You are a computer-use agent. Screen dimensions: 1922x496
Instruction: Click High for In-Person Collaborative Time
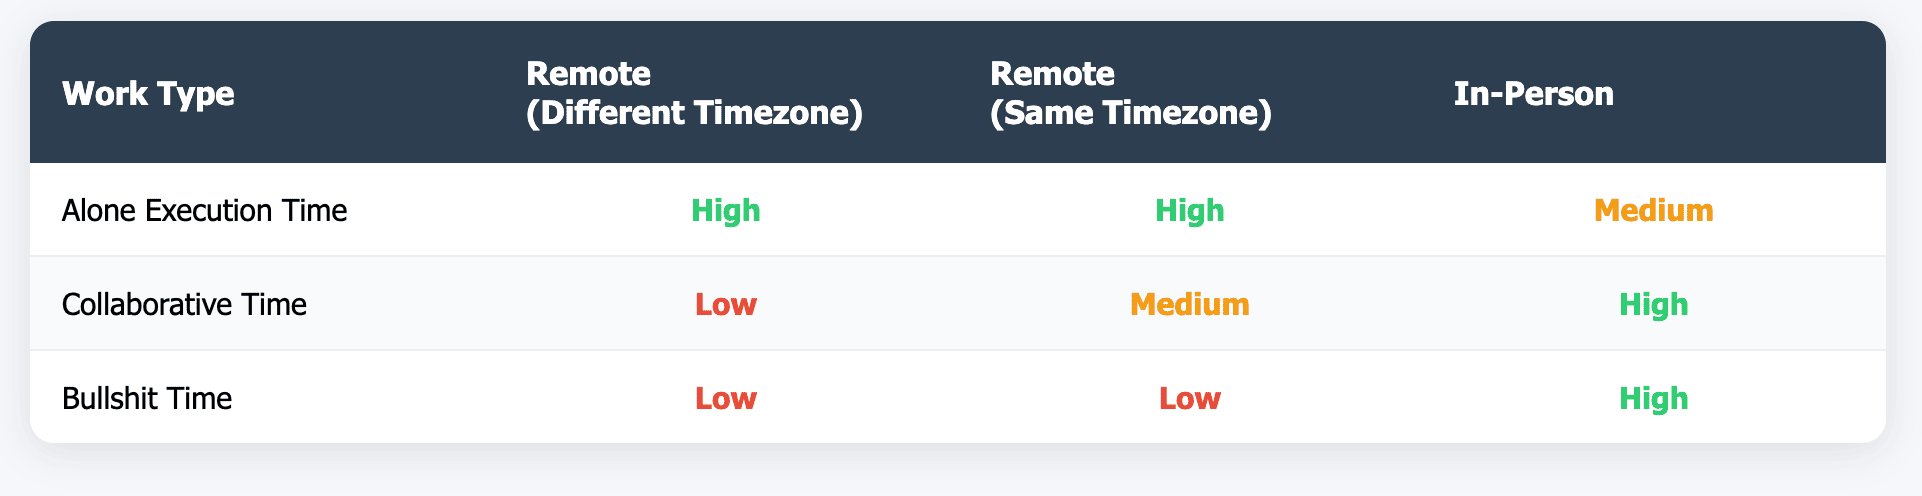[x=1654, y=304]
